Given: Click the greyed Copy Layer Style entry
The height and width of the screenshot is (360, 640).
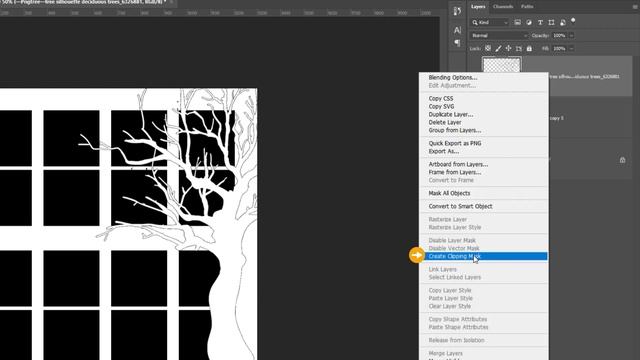Looking at the screenshot, I should tap(450, 290).
